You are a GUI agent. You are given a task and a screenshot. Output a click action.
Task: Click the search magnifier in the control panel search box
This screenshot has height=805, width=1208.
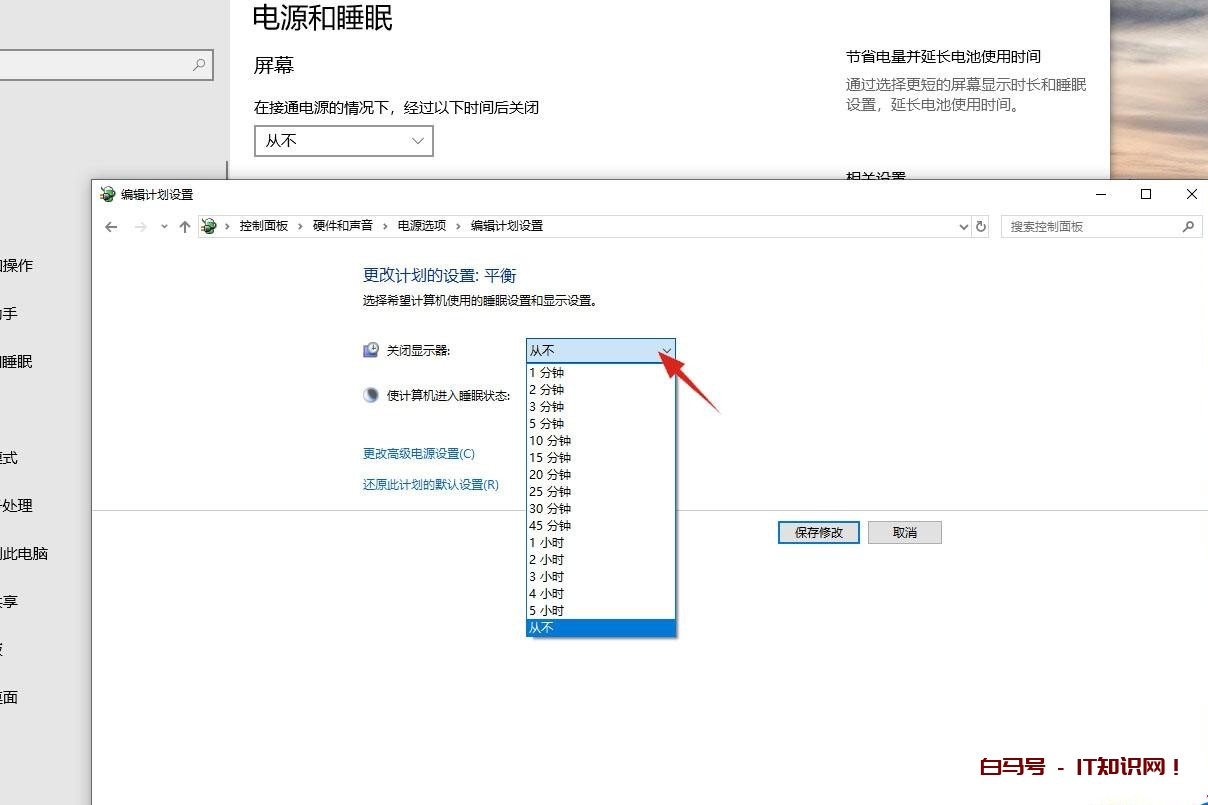(x=1188, y=227)
